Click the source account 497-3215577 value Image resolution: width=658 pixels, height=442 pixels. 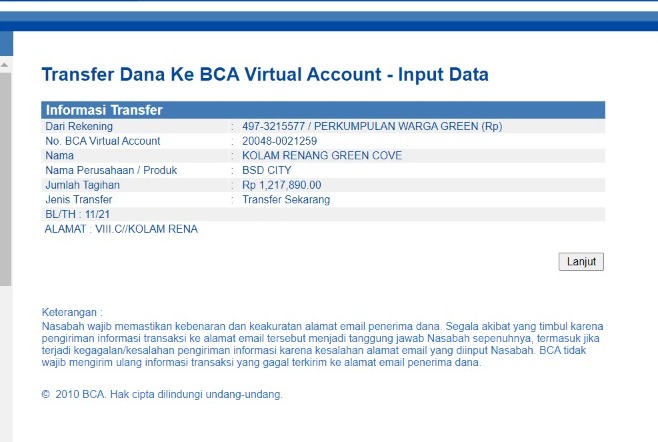pos(371,127)
